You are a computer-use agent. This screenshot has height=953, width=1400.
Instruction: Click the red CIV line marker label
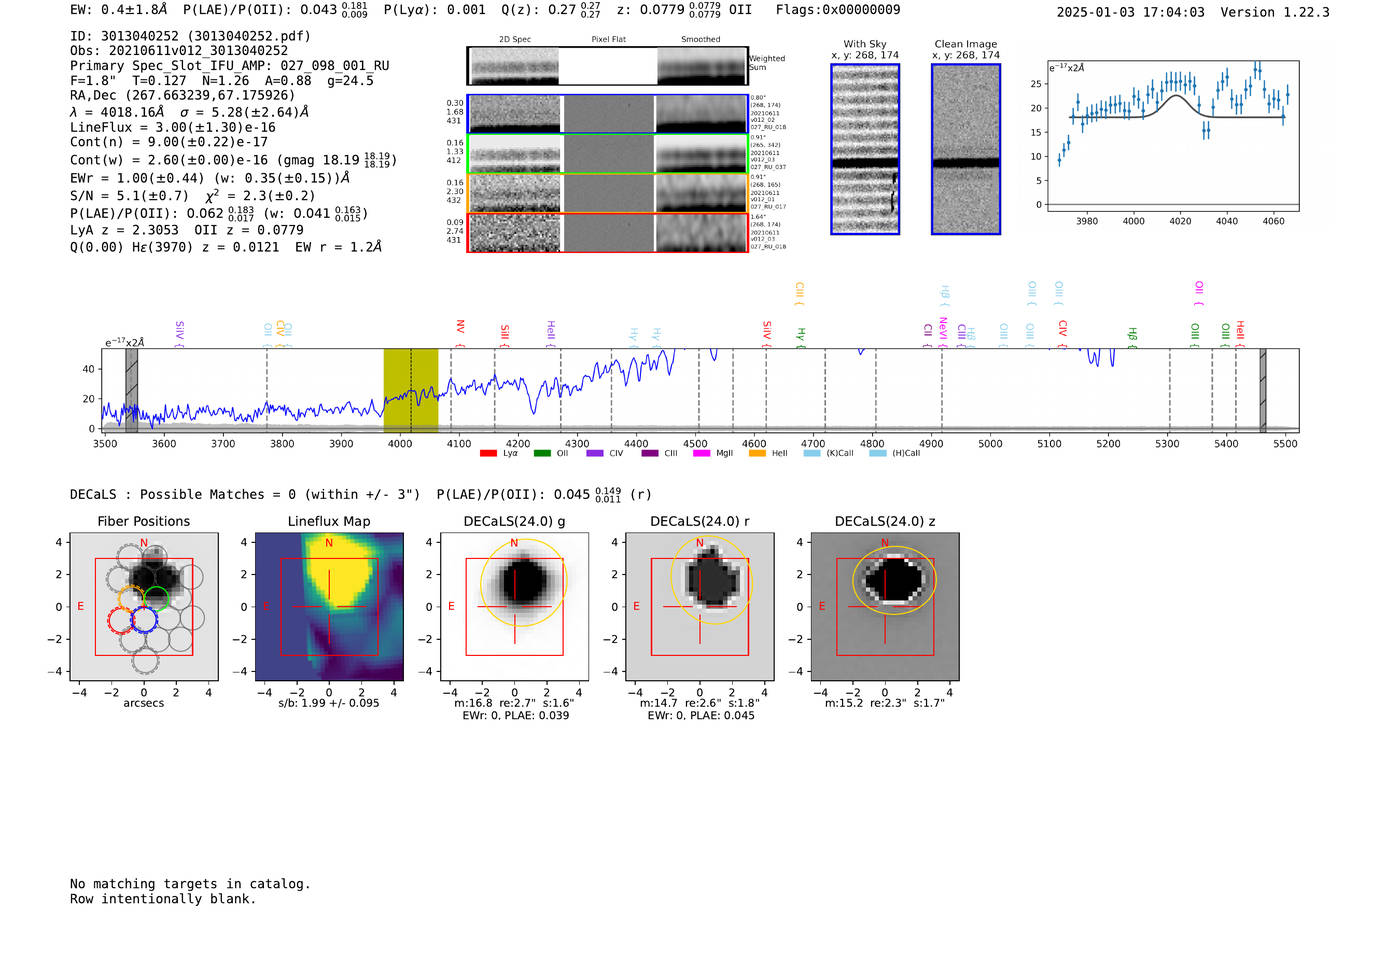[x=1063, y=333]
